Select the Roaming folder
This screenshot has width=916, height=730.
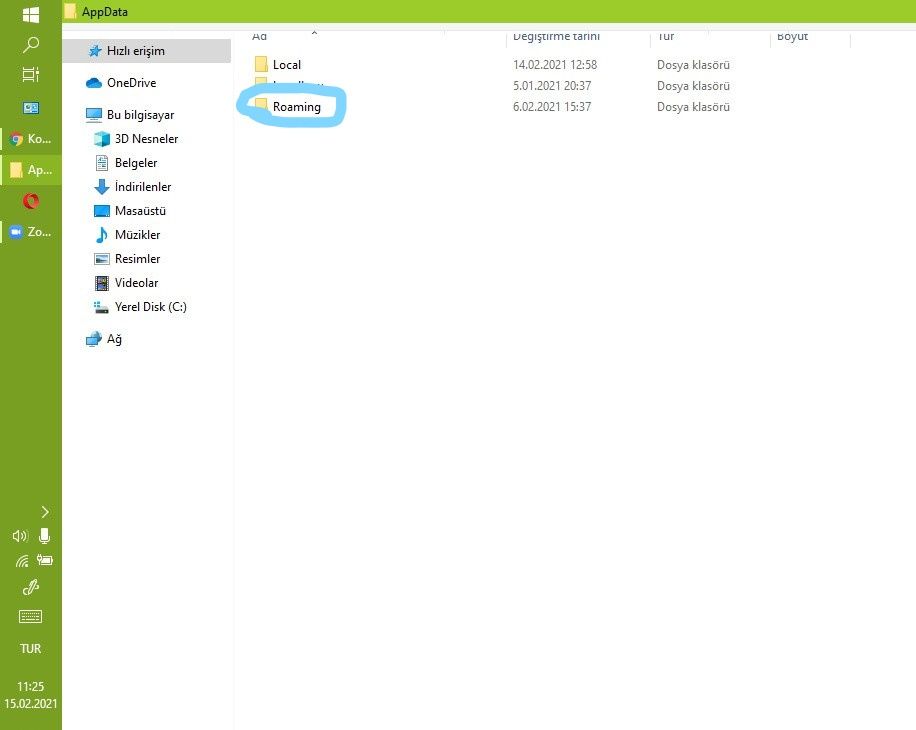click(x=297, y=107)
